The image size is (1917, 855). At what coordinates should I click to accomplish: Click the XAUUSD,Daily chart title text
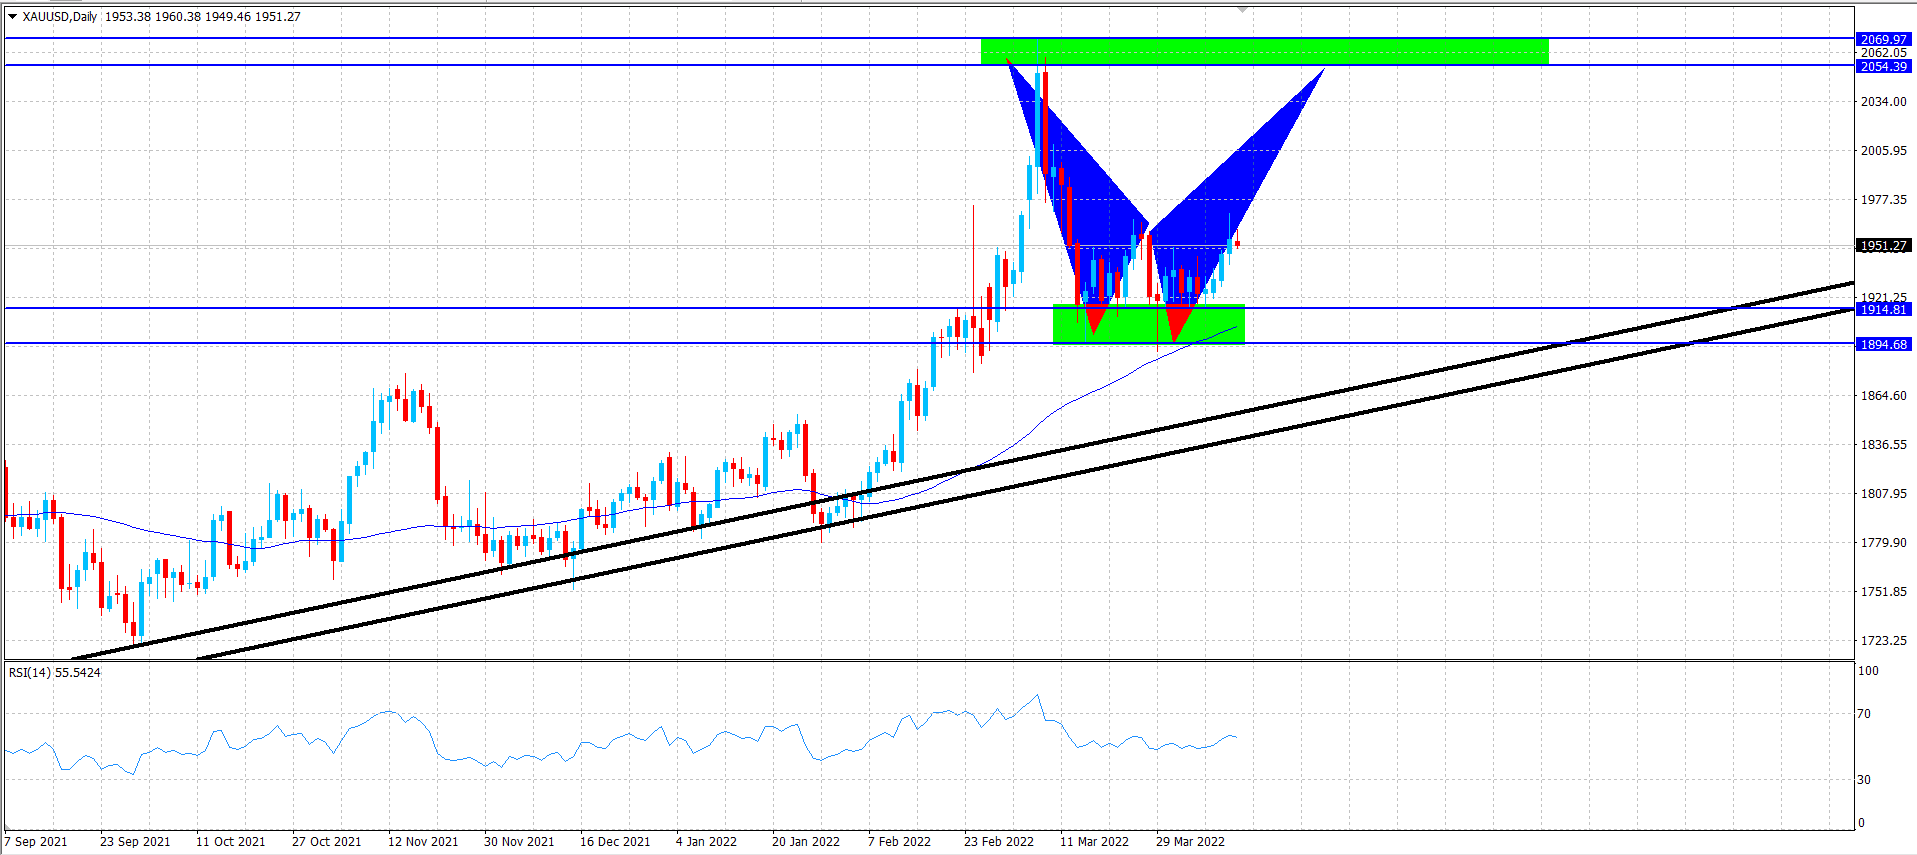[60, 16]
